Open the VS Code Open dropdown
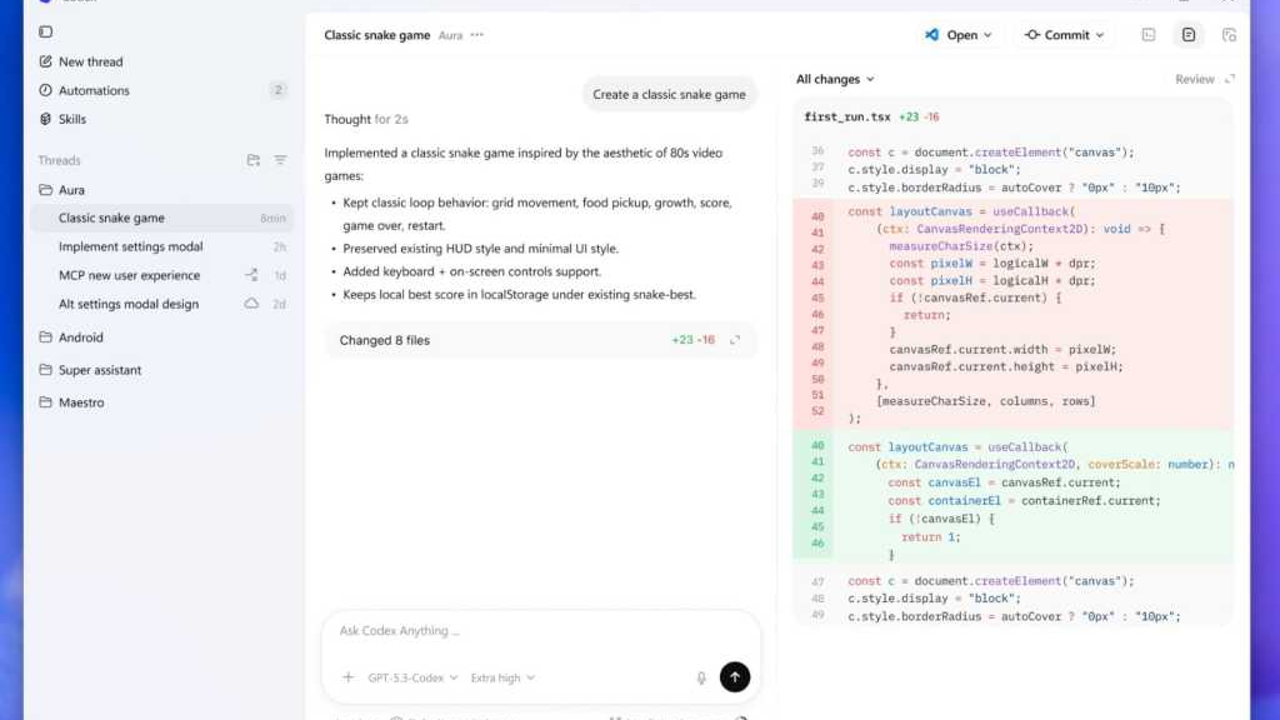Viewport: 1280px width, 720px height. [x=958, y=35]
